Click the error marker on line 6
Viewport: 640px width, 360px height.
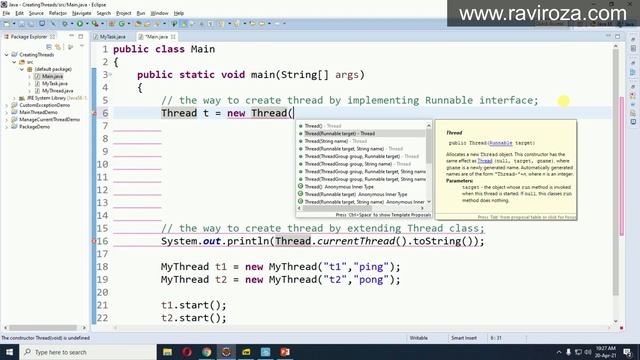pyautogui.click(x=94, y=113)
